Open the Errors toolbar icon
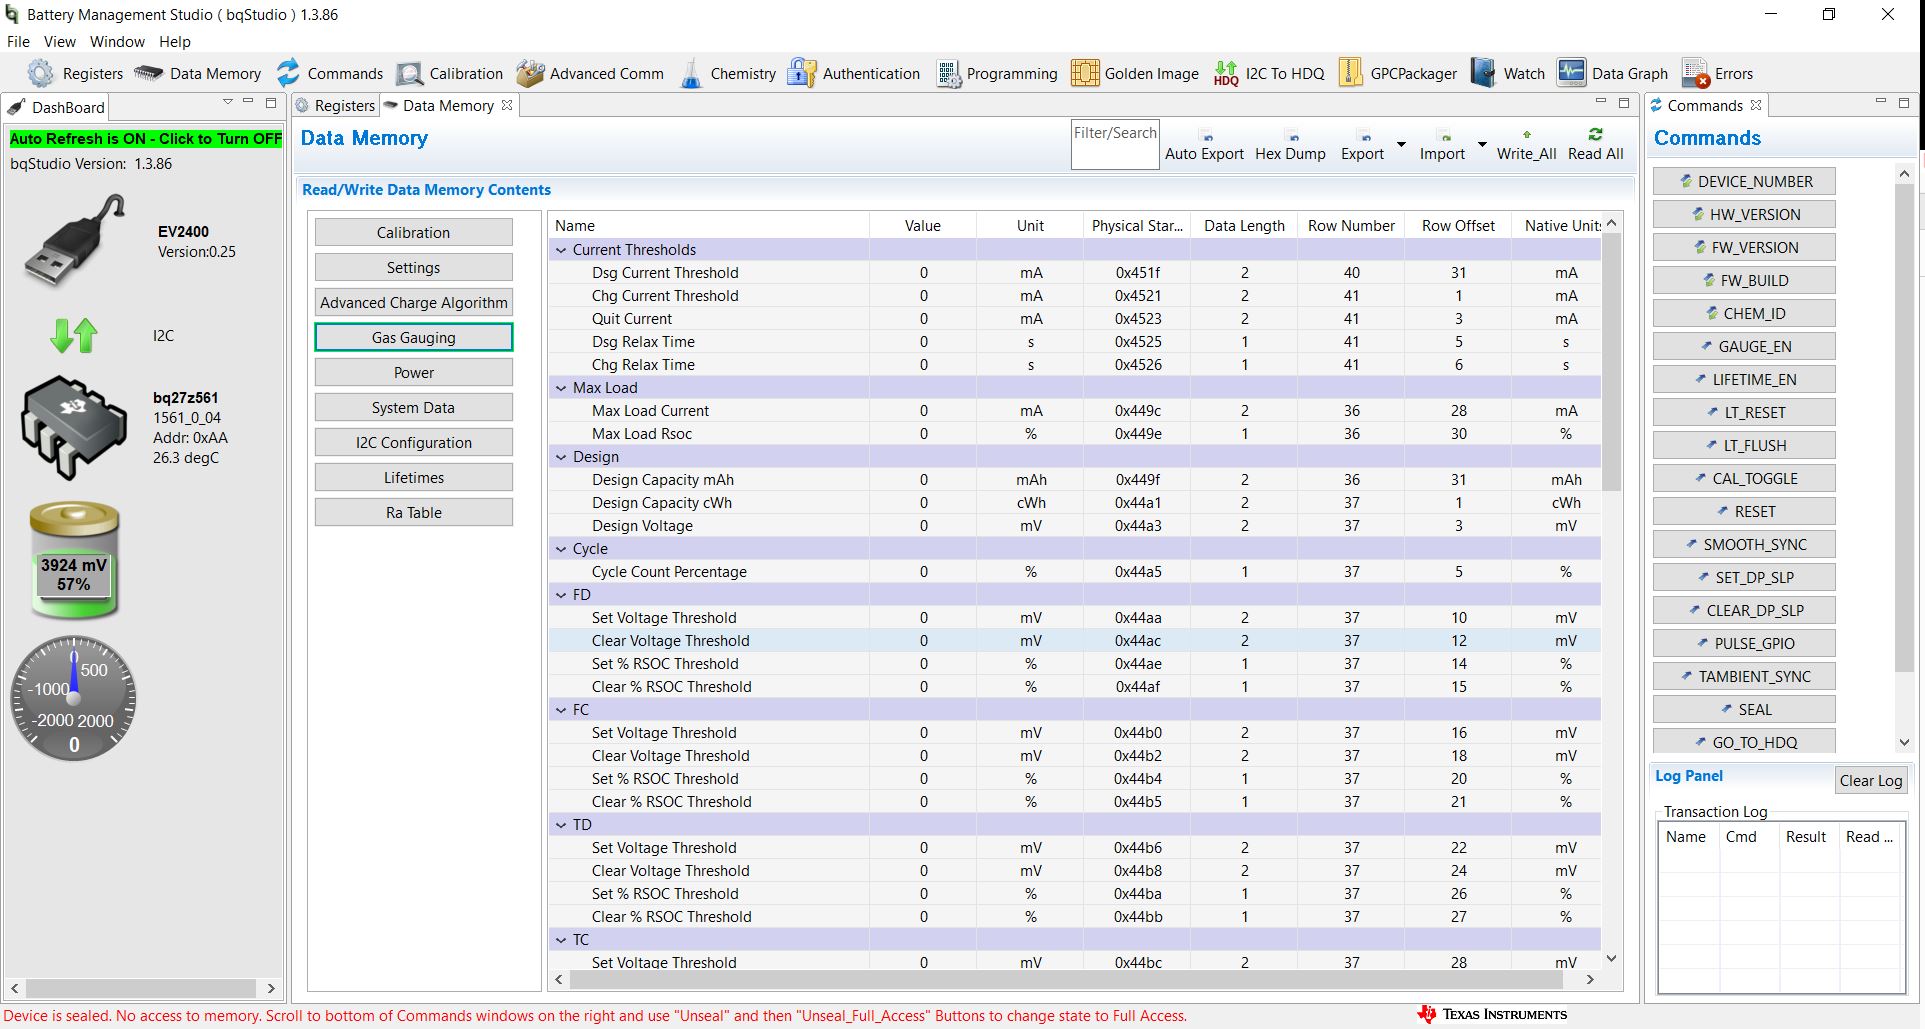The image size is (1925, 1029). point(1695,74)
